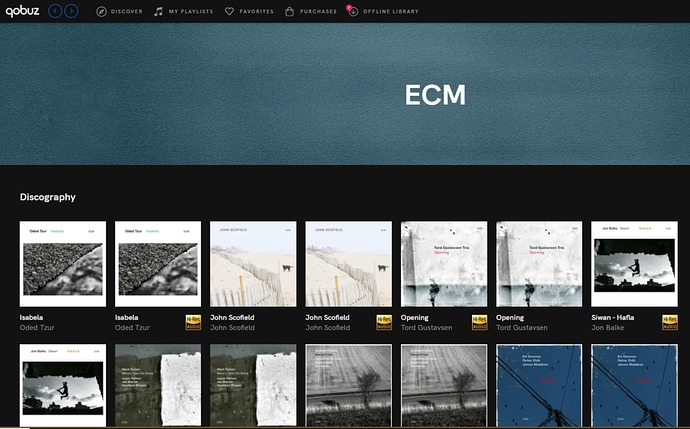The image size is (690, 429).
Task: Click the Oded Tzur artist under Hi-Res Isabela
Action: [132, 327]
